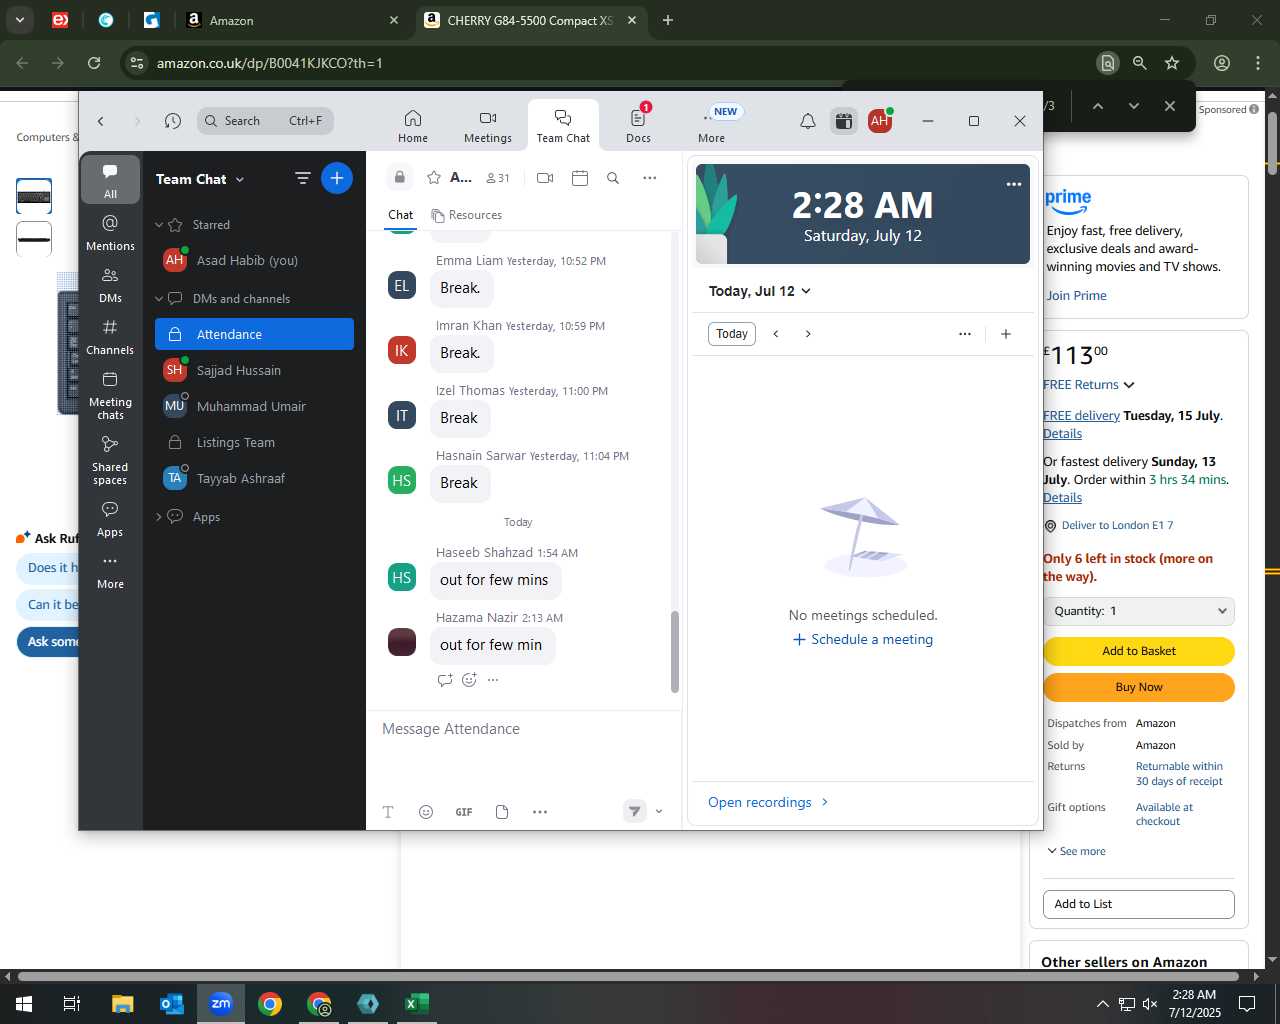The height and width of the screenshot is (1024, 1280).
Task: Open the GIF picker in the composer
Action: [x=464, y=812]
